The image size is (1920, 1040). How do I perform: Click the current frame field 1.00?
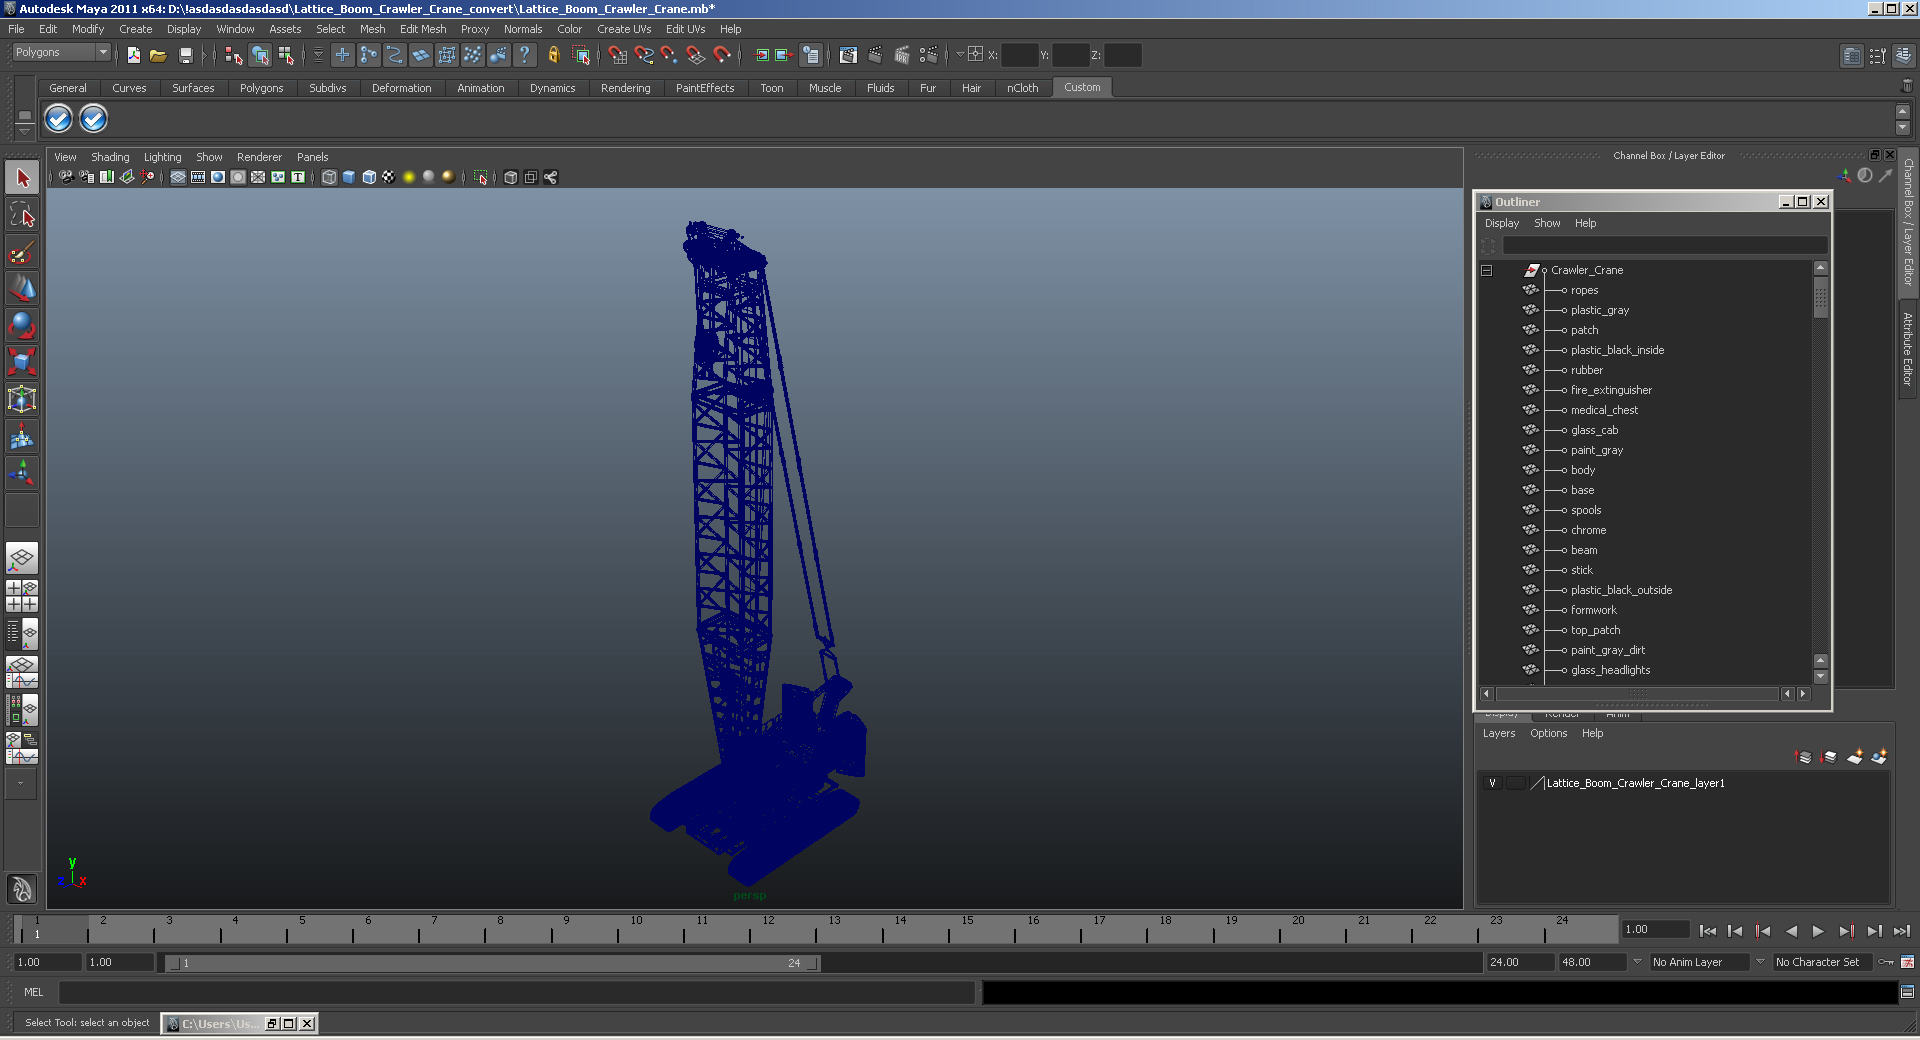coord(1654,929)
